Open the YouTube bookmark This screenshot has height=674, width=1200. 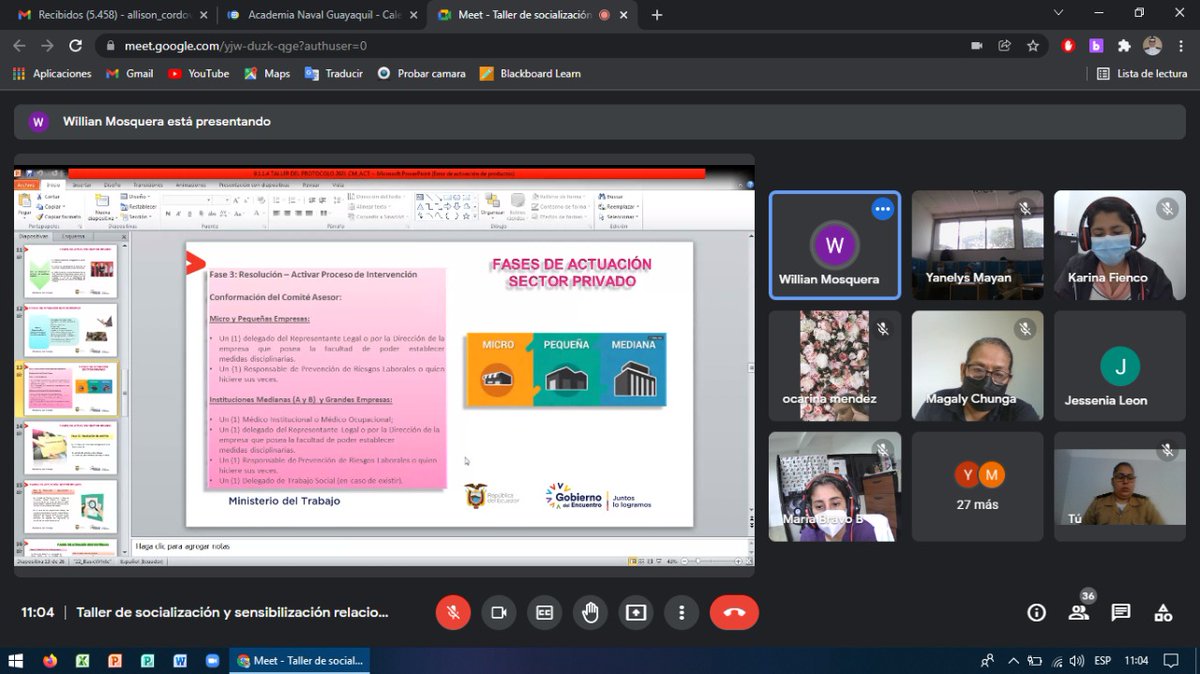click(199, 73)
